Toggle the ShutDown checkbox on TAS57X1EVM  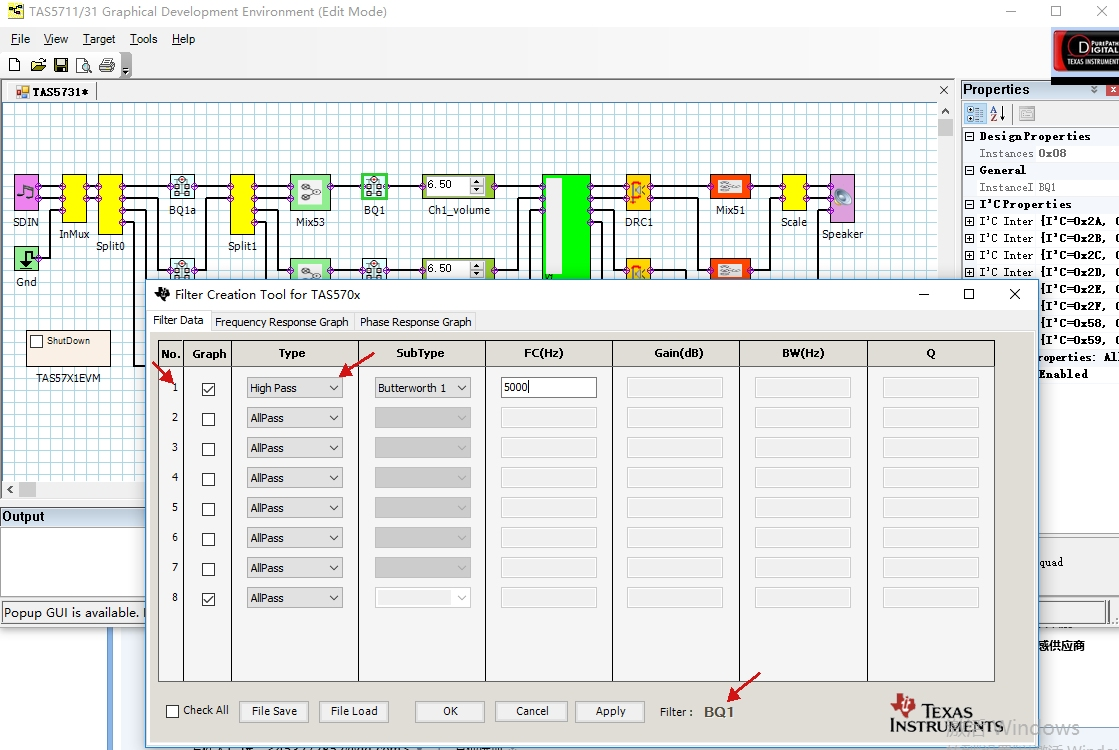[x=37, y=341]
